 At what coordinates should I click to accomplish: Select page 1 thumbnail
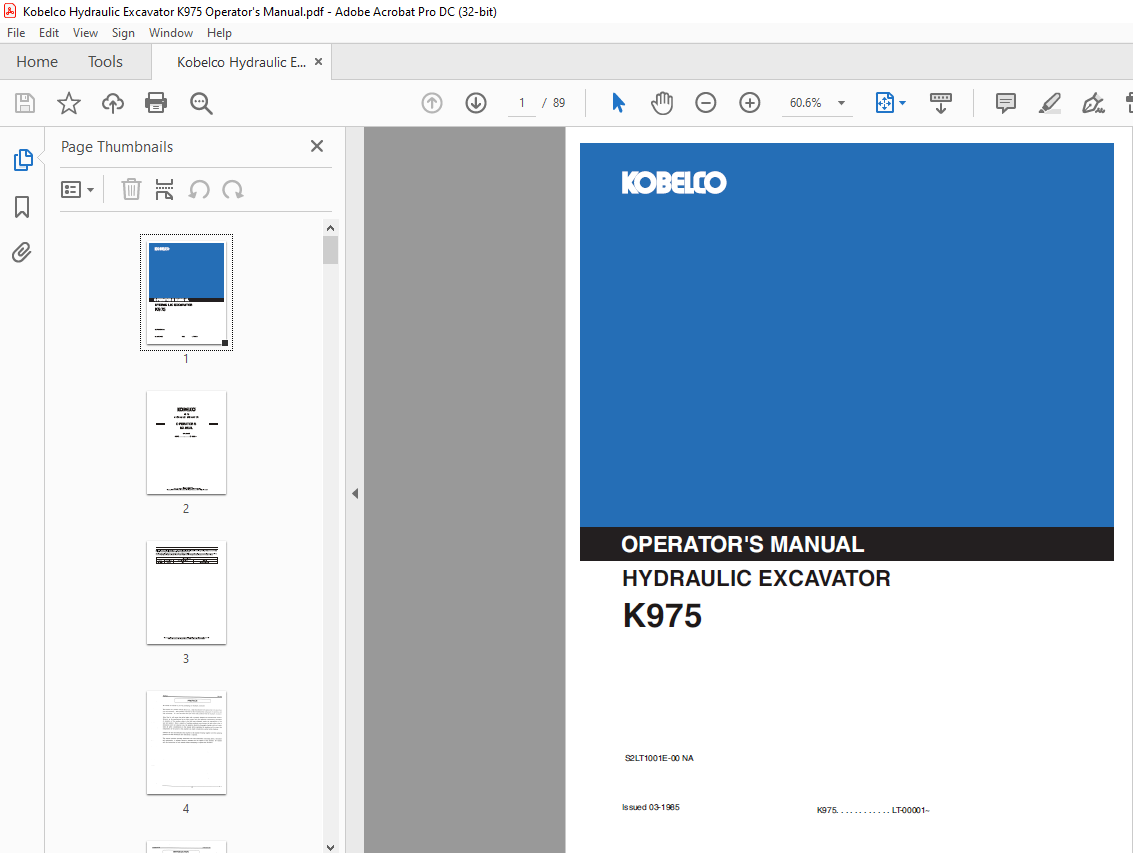[186, 293]
